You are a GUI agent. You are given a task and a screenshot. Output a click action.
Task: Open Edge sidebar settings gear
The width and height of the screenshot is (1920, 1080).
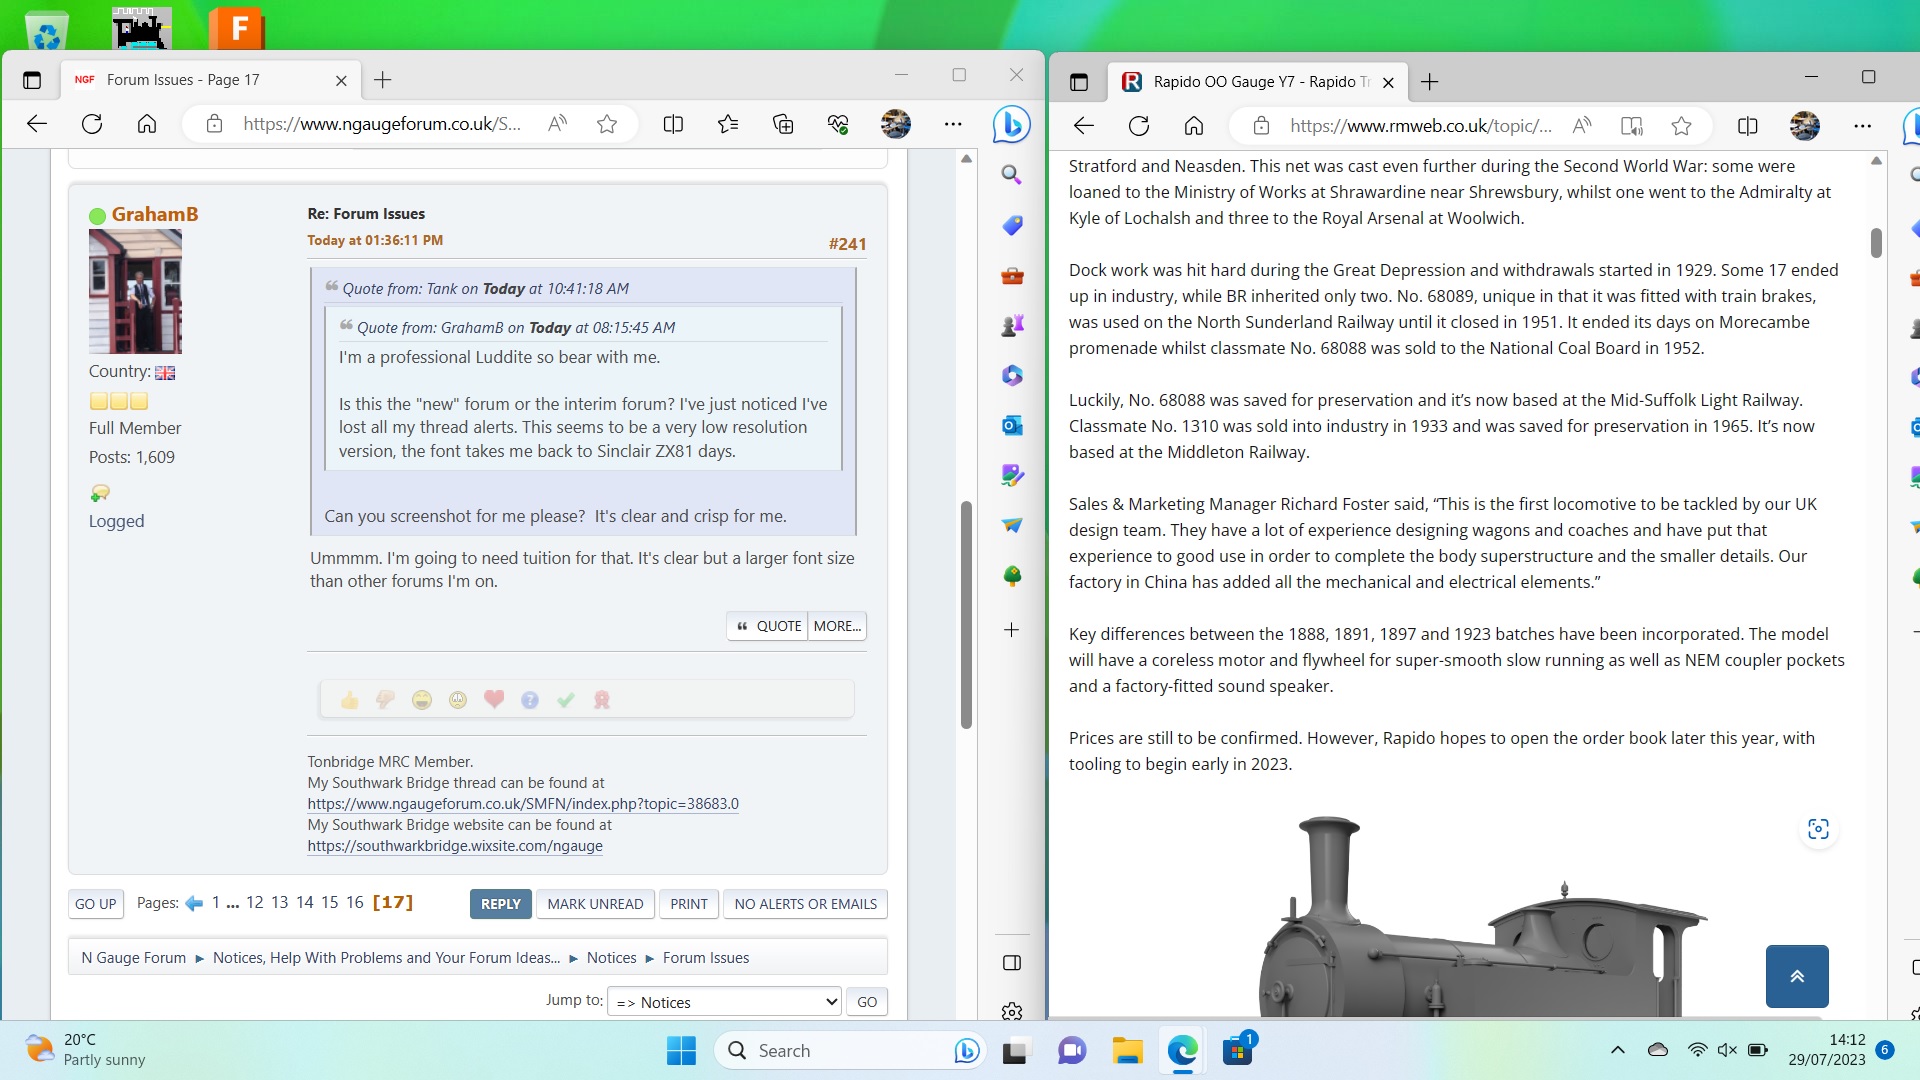click(x=1012, y=1011)
